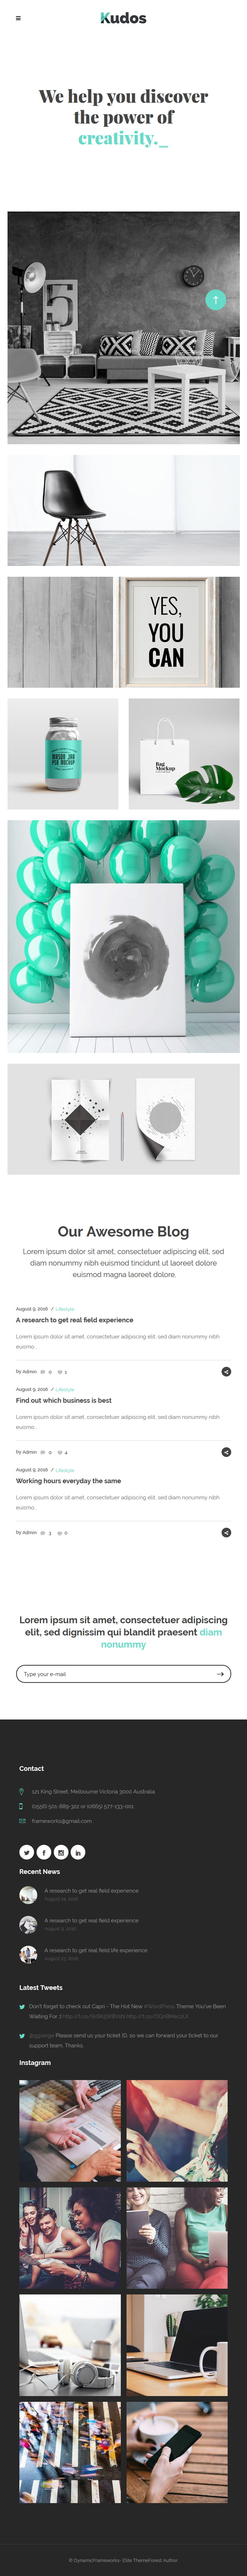Open the Instagram social icon in footer
This screenshot has width=247, height=2576.
point(61,1852)
